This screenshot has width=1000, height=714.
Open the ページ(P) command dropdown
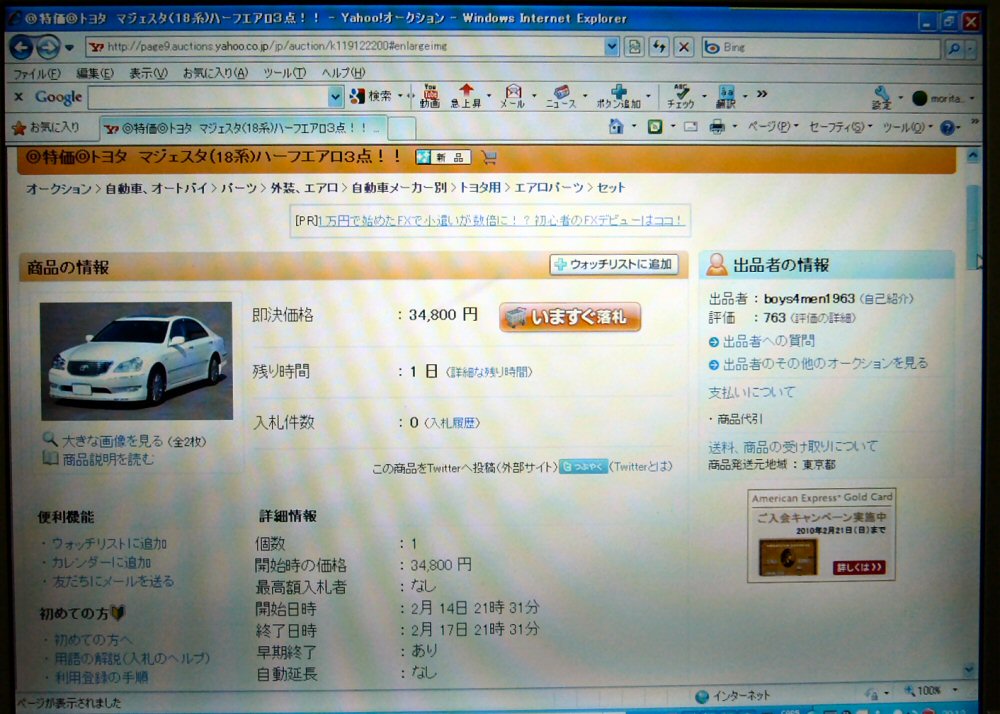[772, 127]
